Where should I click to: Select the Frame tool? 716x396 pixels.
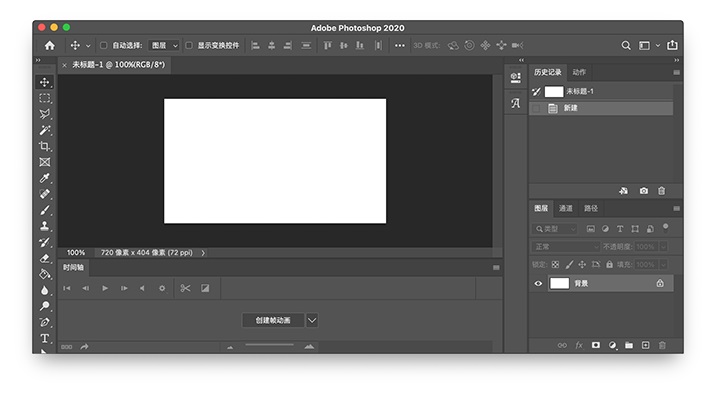click(44, 162)
